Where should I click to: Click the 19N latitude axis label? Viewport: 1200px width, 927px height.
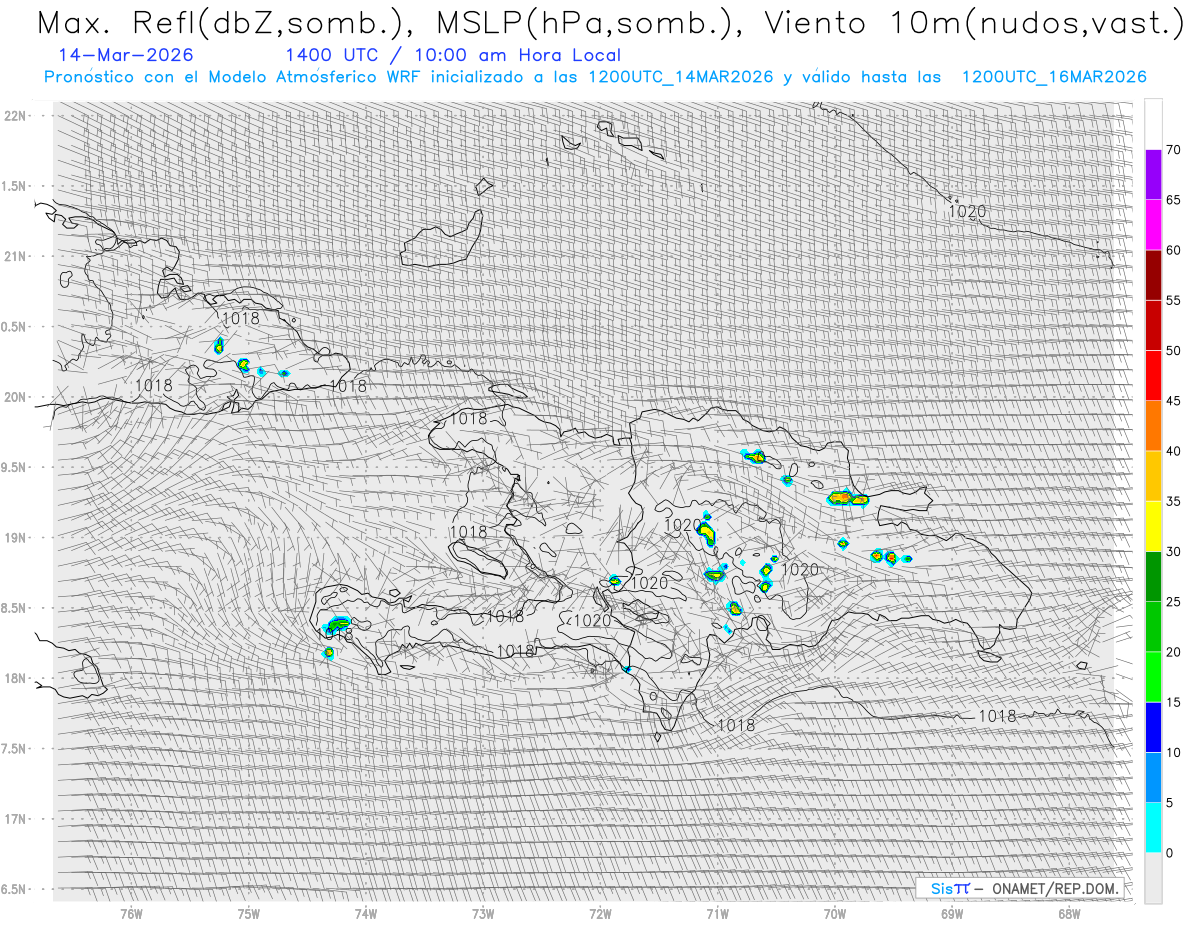click(x=16, y=538)
